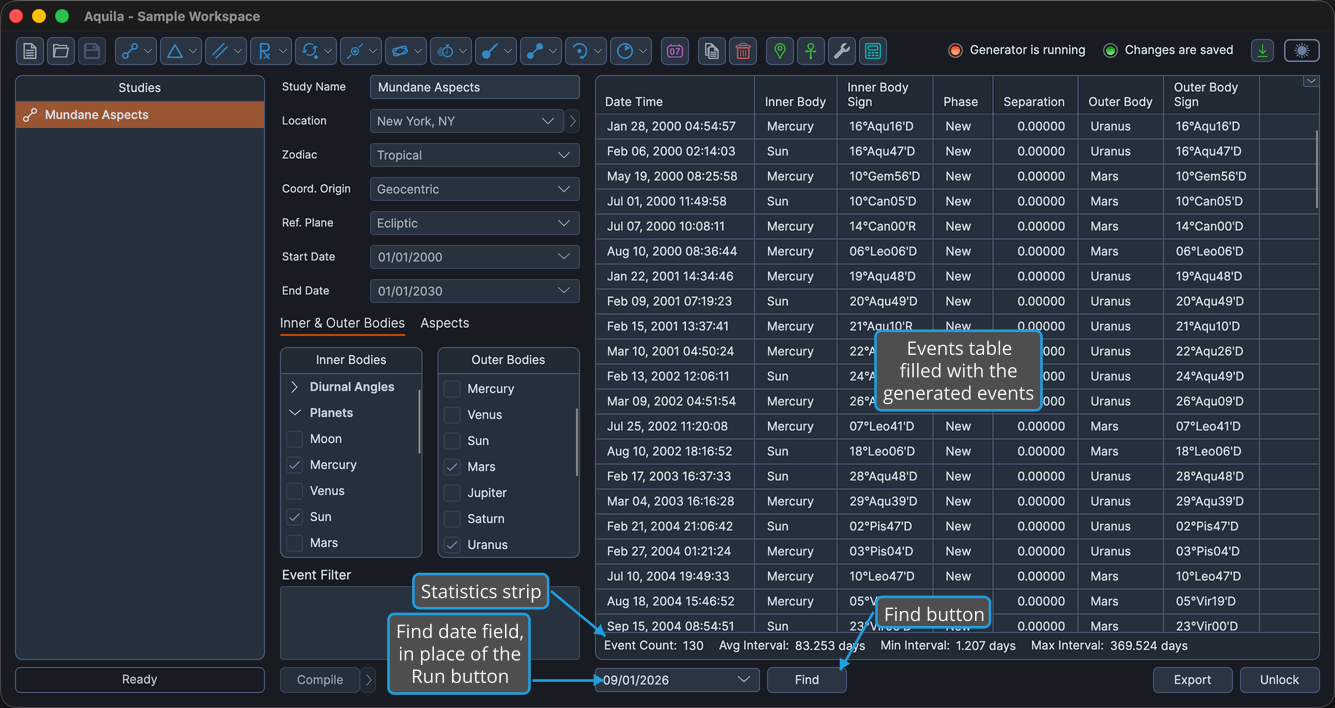Select Mundane Aspects in the Studies list

pos(140,115)
